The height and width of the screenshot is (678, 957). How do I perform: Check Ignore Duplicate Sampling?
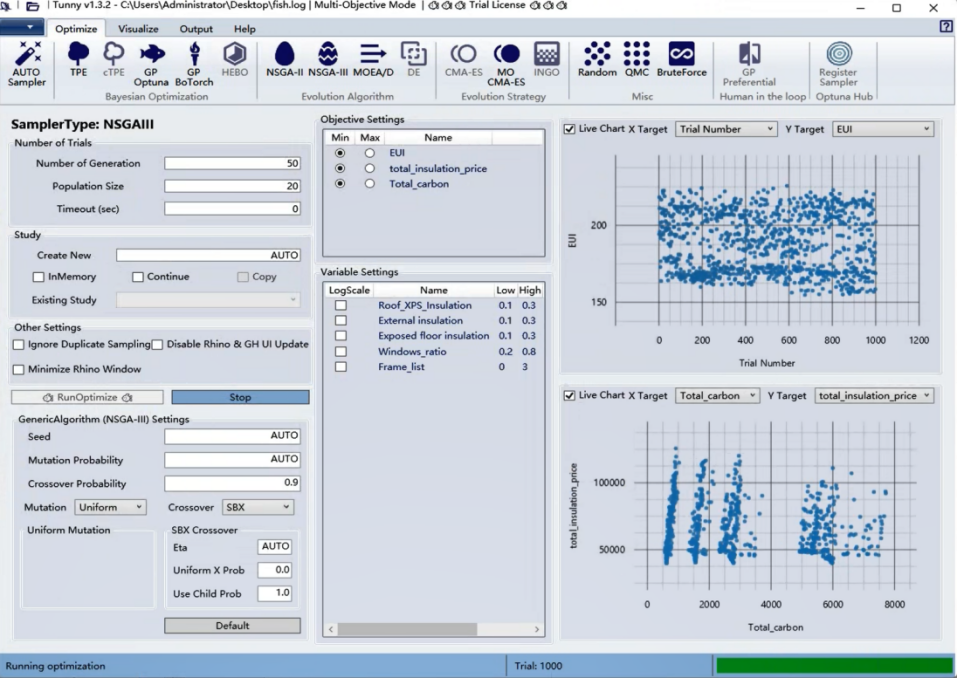19,345
